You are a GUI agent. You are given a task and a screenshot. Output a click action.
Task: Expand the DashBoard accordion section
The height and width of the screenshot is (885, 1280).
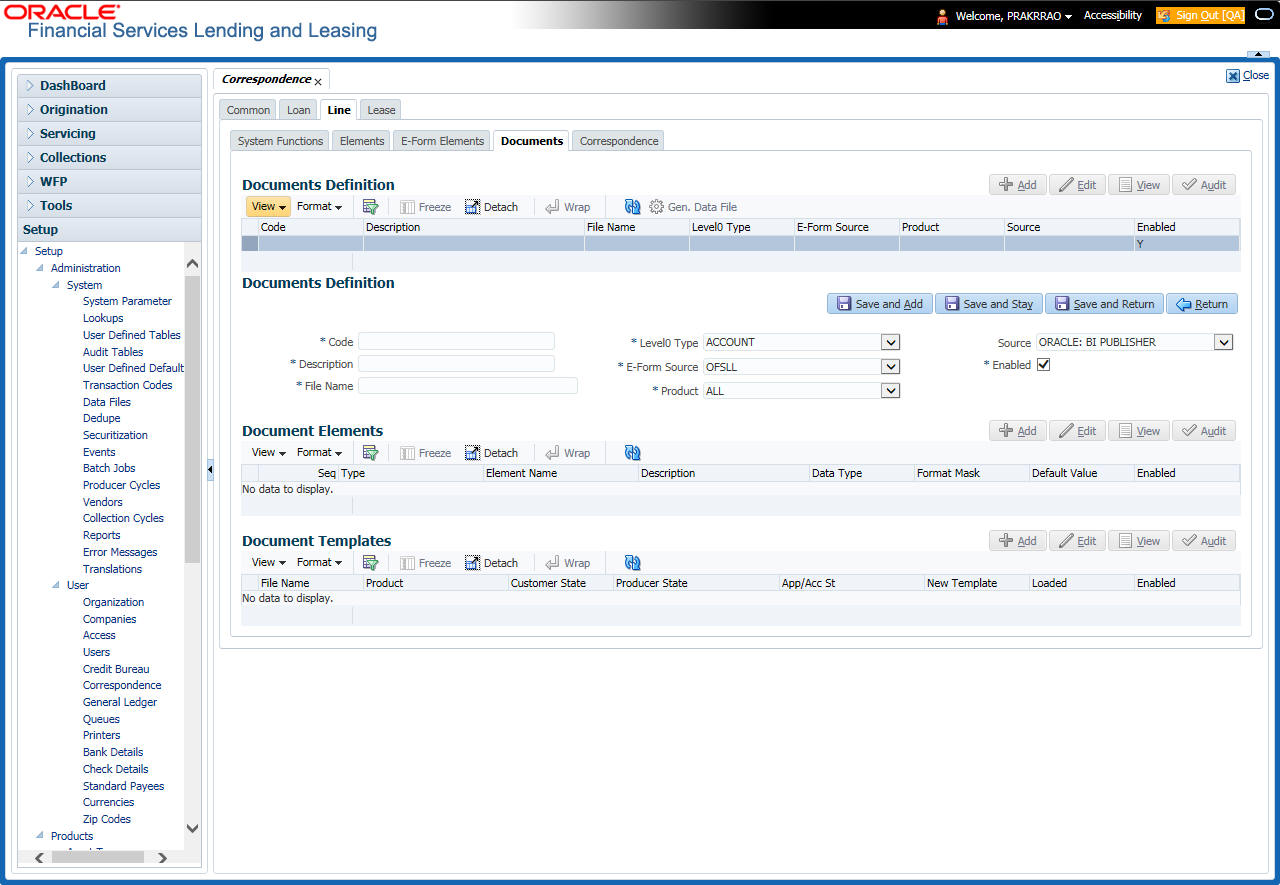pyautogui.click(x=109, y=86)
